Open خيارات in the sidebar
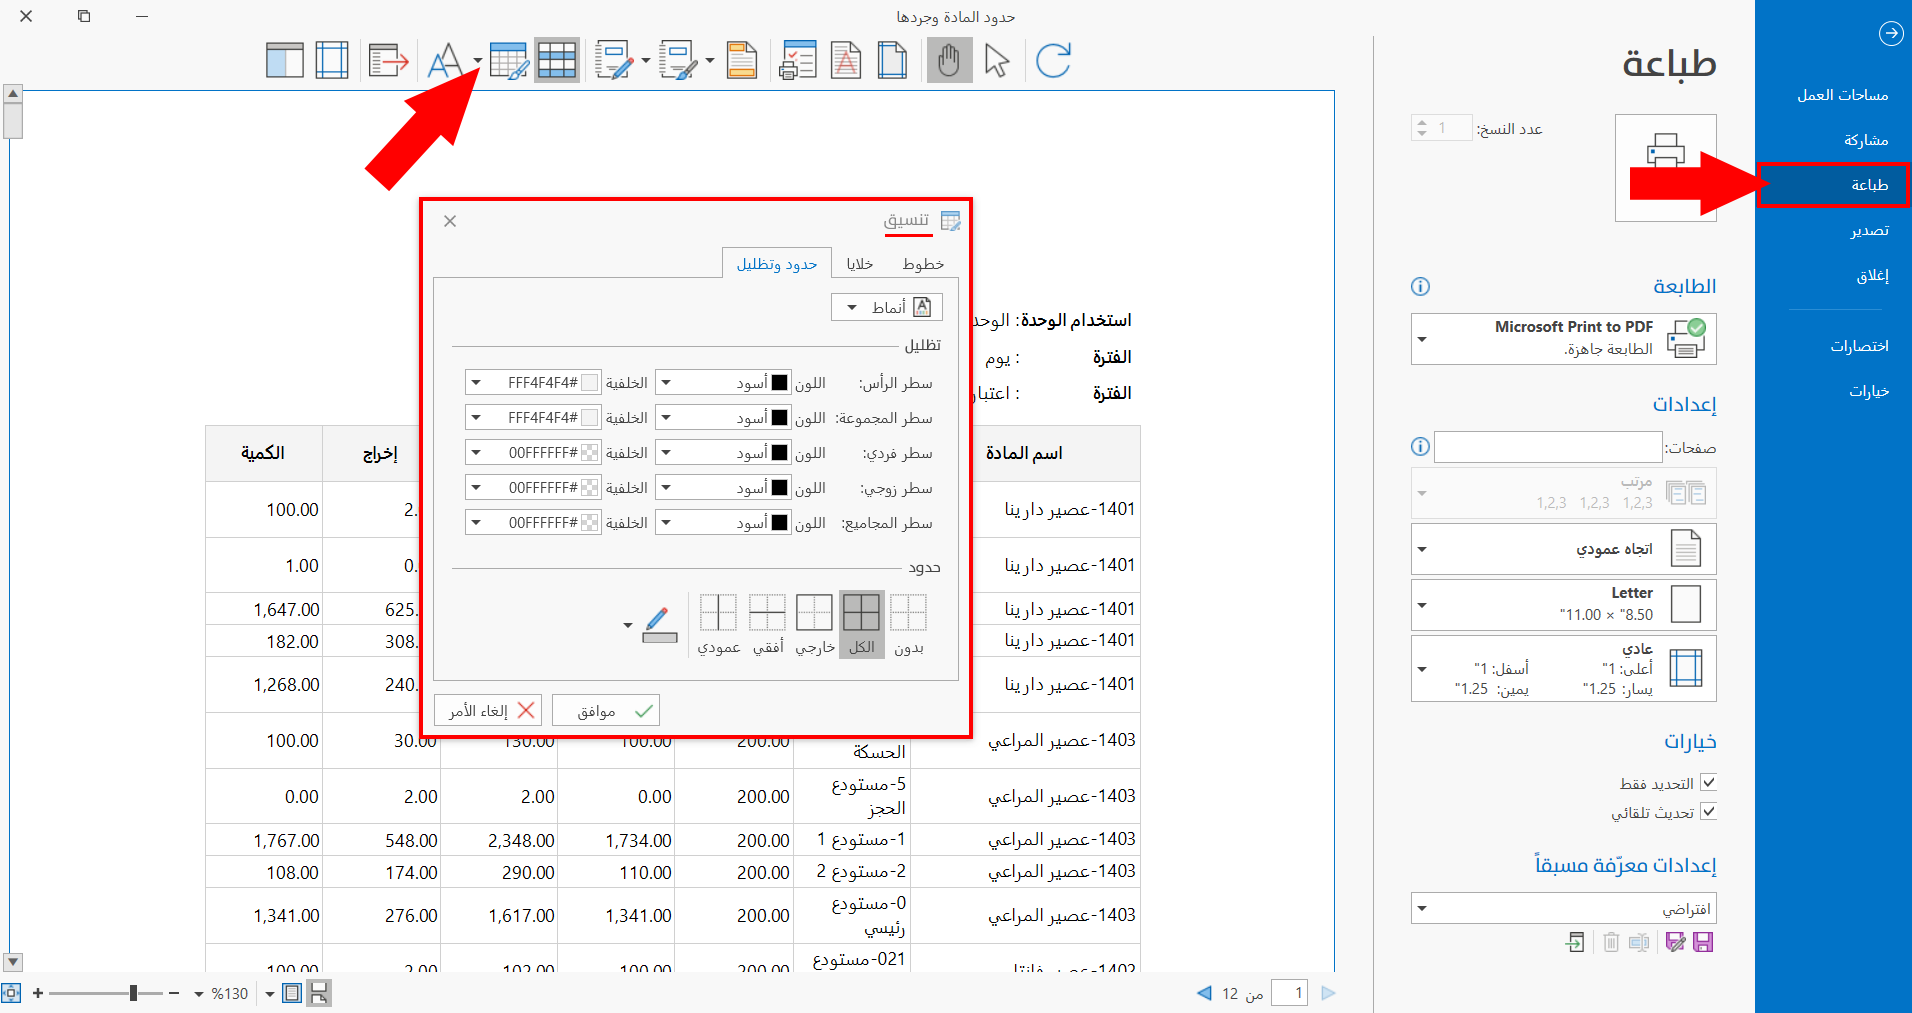 click(1869, 391)
